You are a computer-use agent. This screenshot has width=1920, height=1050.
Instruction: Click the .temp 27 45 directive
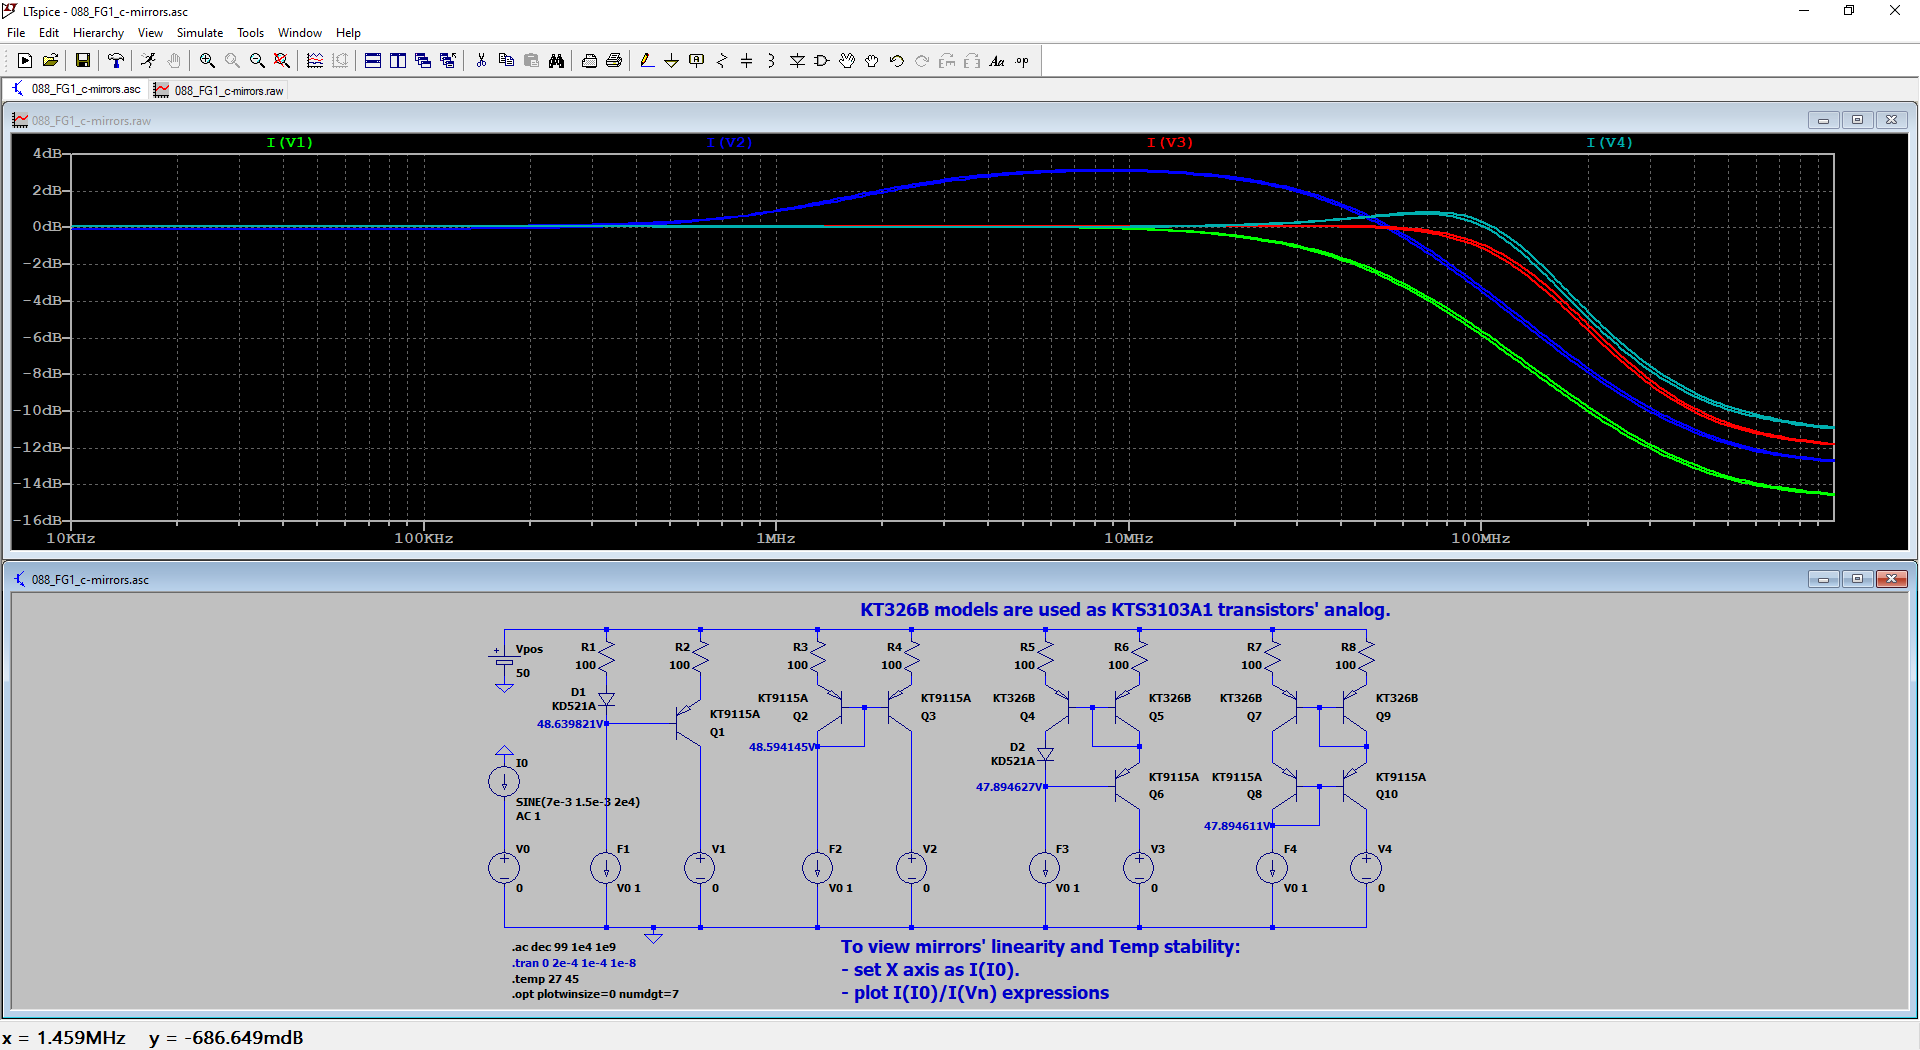click(x=545, y=979)
